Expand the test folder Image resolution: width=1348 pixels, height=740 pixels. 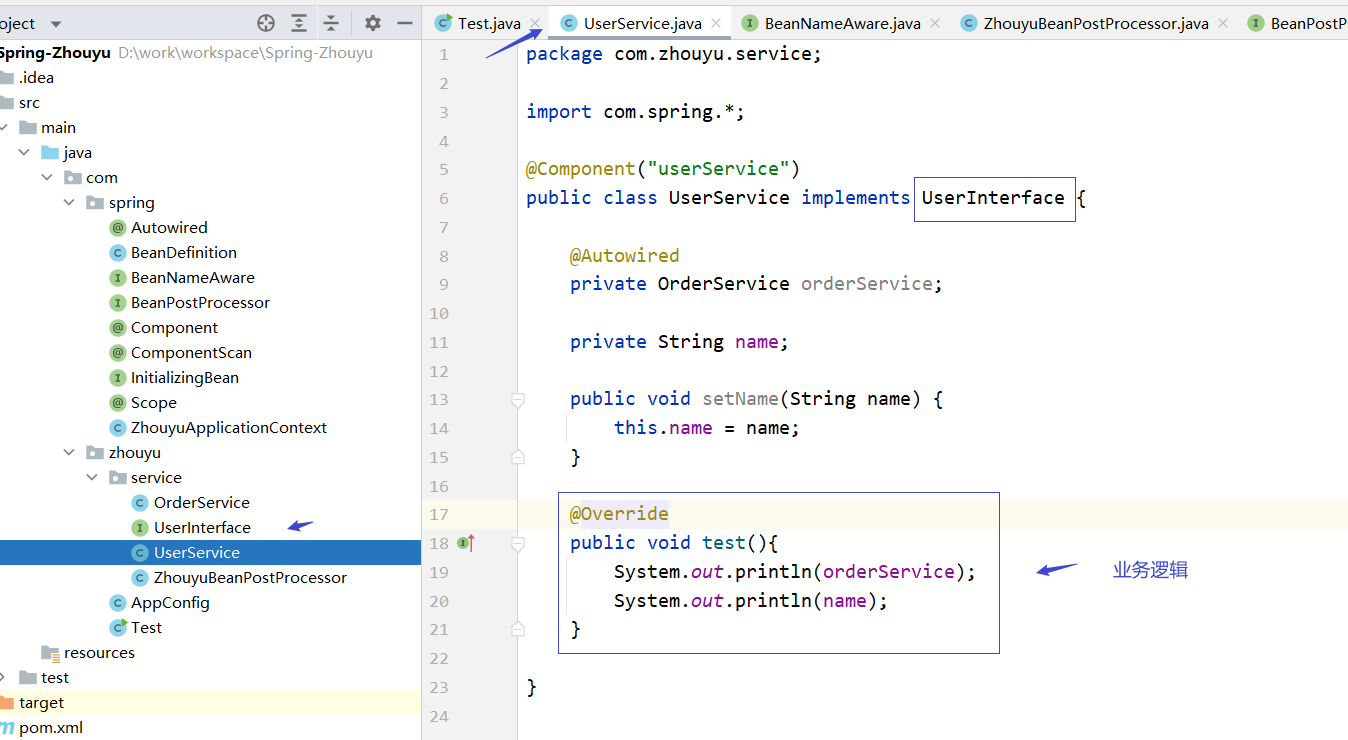3,677
